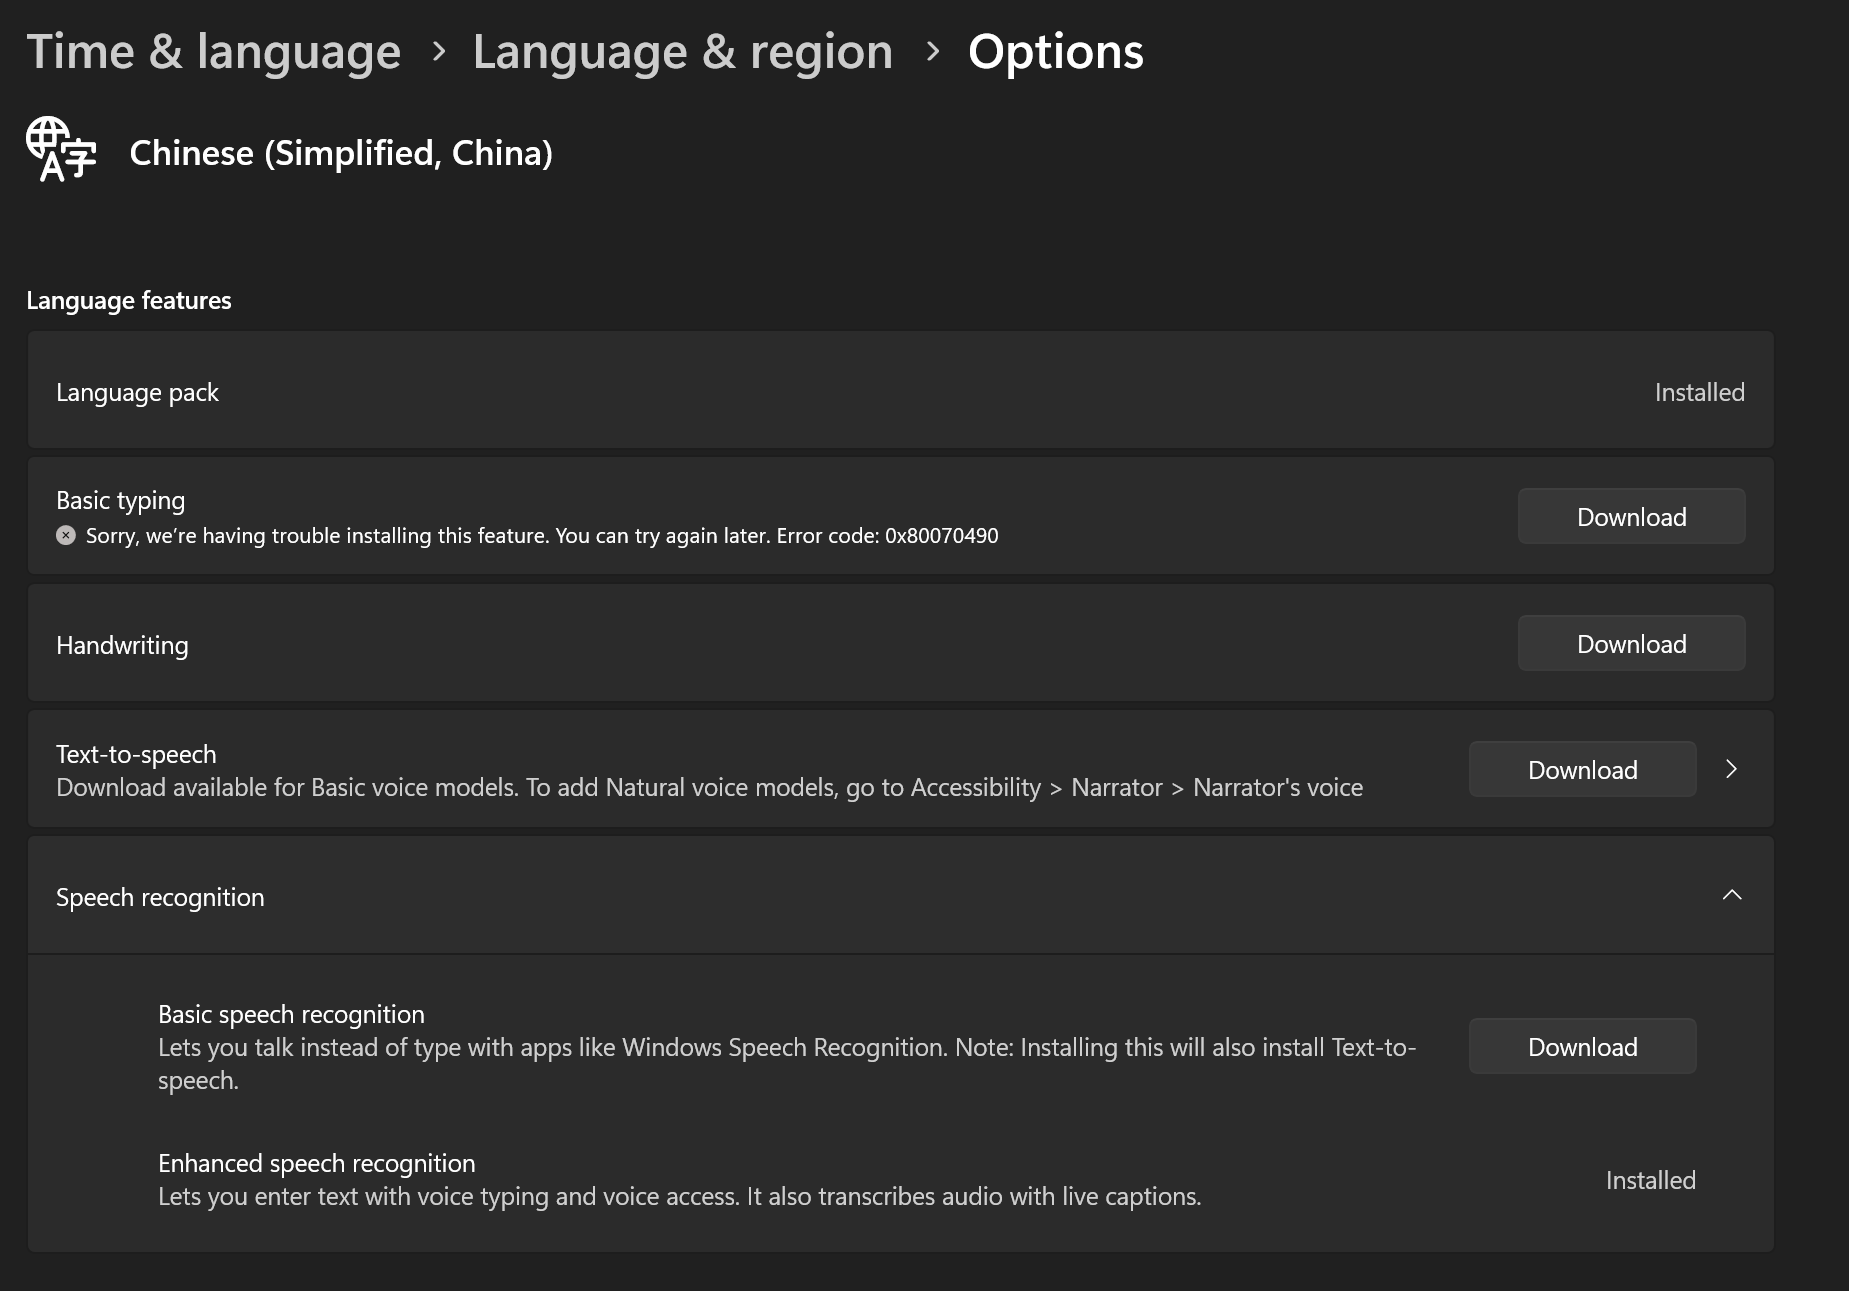Click the Options breadcrumb title
The image size is (1849, 1291).
1055,51
